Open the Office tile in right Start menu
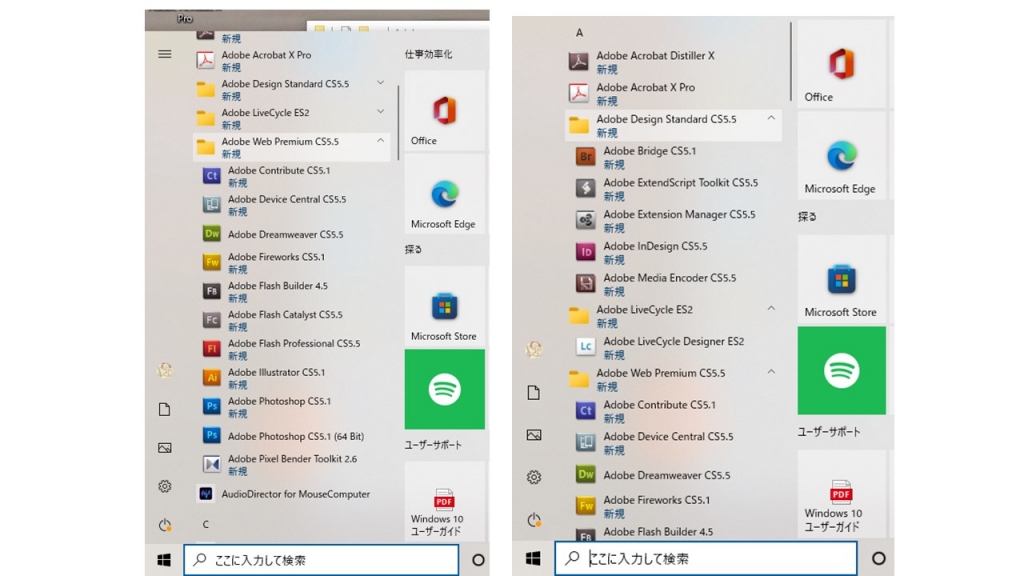 click(x=842, y=64)
